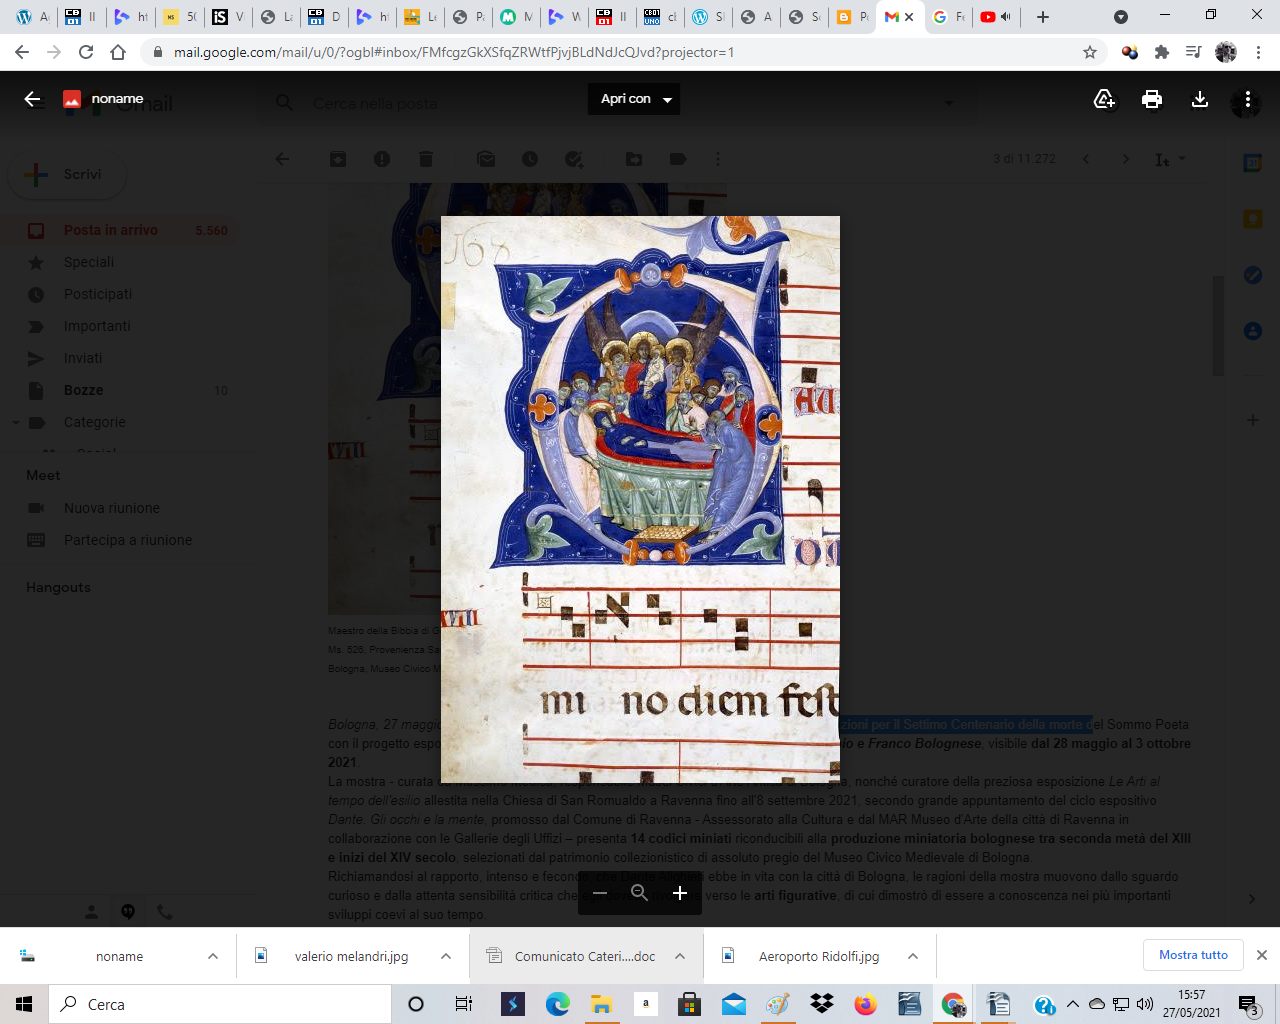Switch to the first WordPress tab

[32, 16]
